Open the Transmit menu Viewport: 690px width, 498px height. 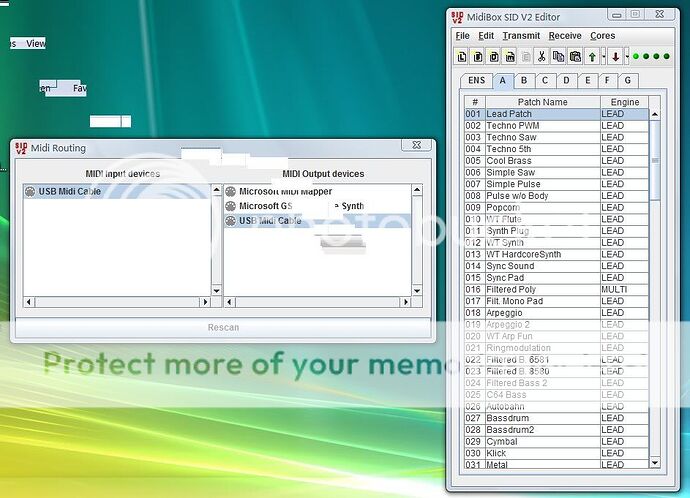pyautogui.click(x=521, y=36)
